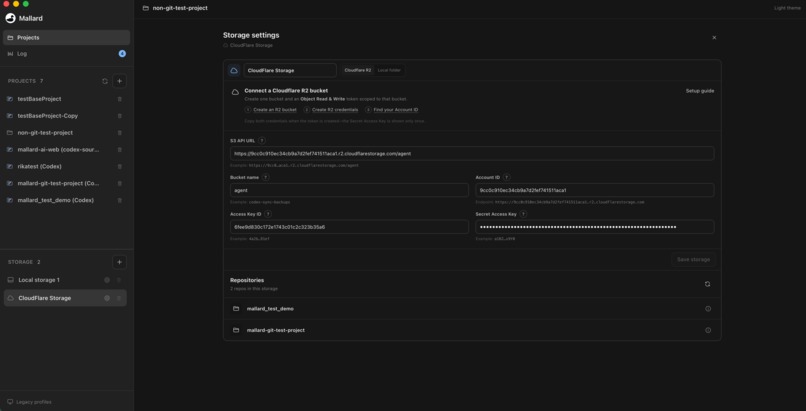Click the macOS green fullscreen button

click(x=26, y=4)
